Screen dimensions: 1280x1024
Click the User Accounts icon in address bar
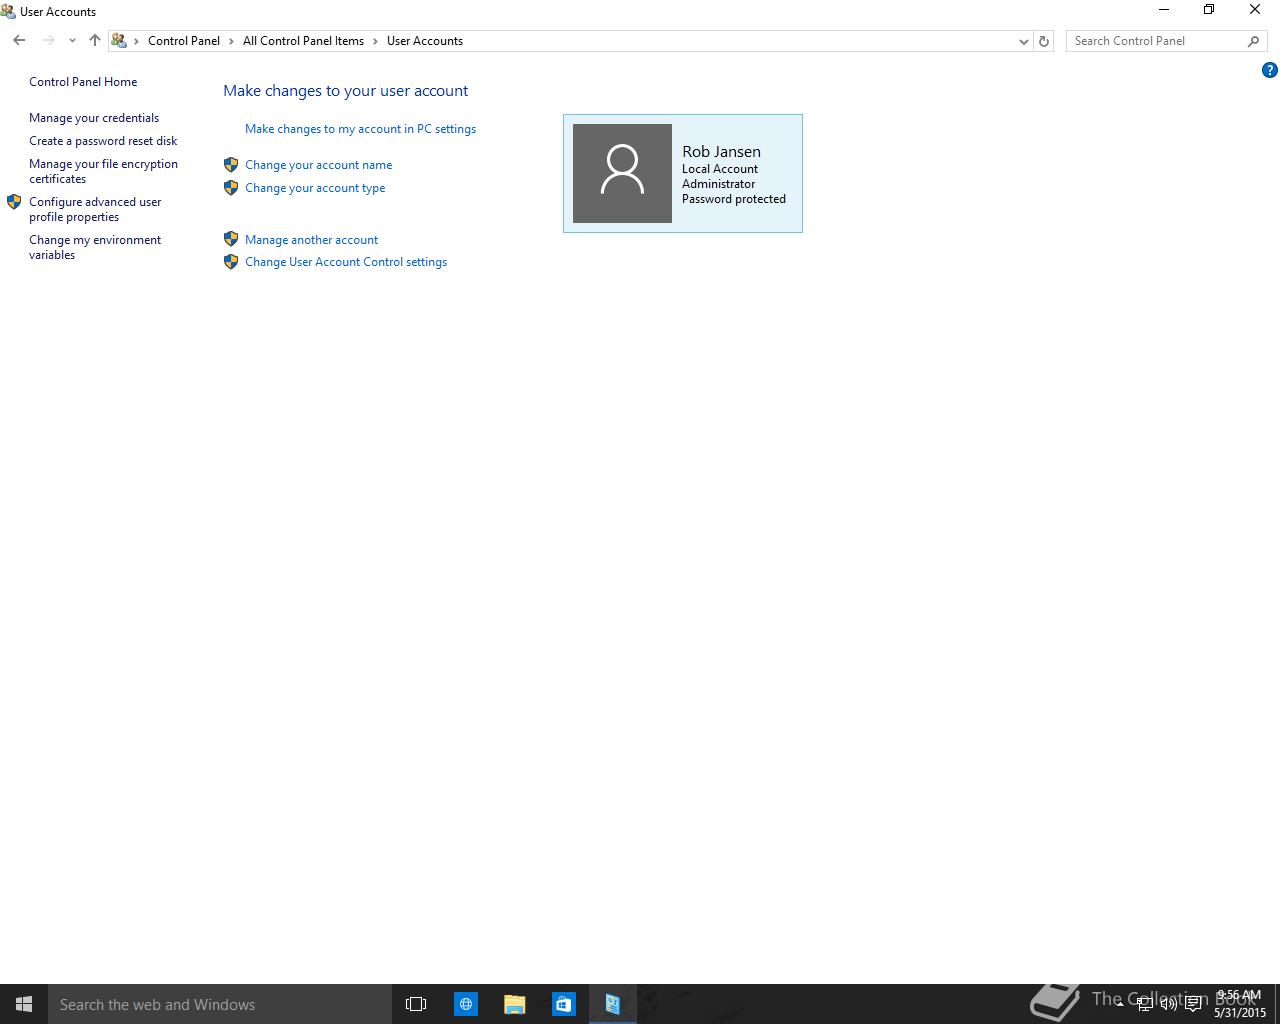[119, 41]
